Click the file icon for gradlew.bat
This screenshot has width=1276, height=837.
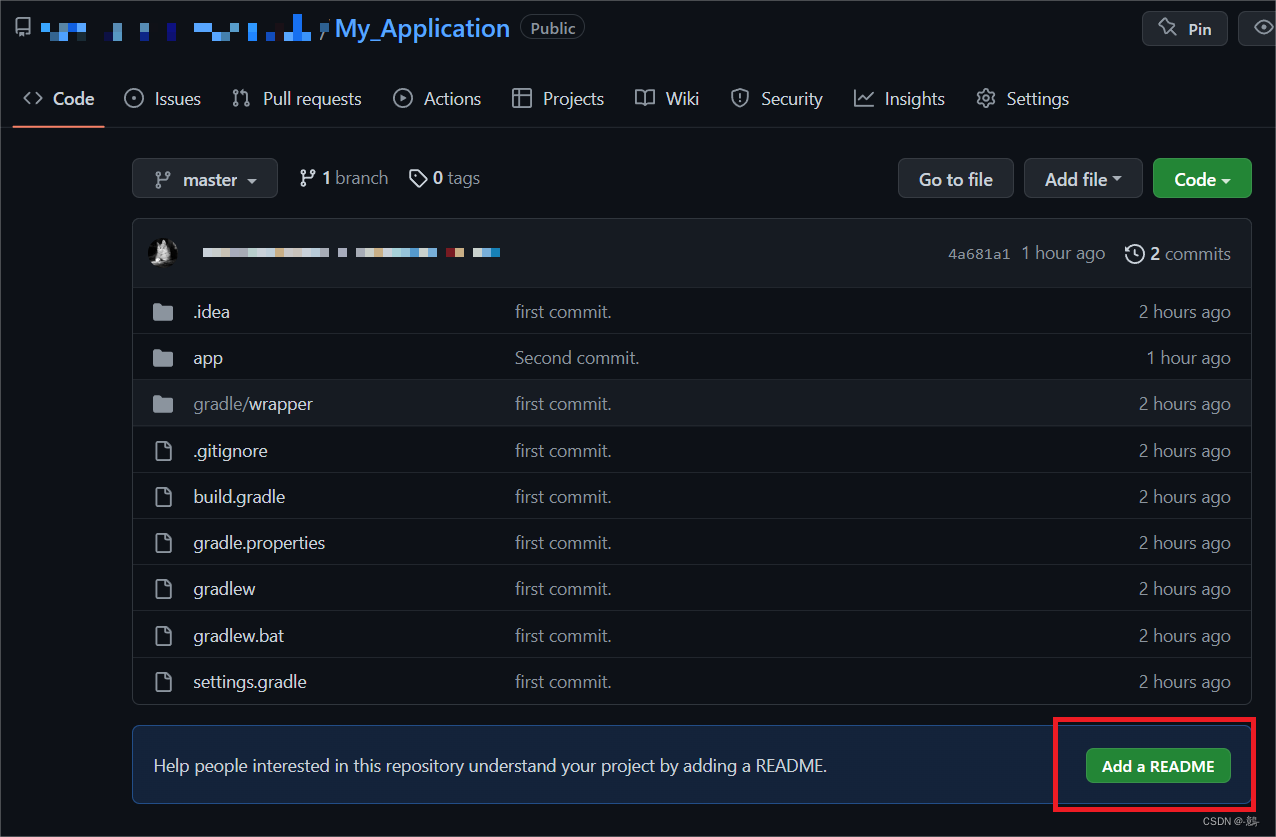[x=163, y=635]
